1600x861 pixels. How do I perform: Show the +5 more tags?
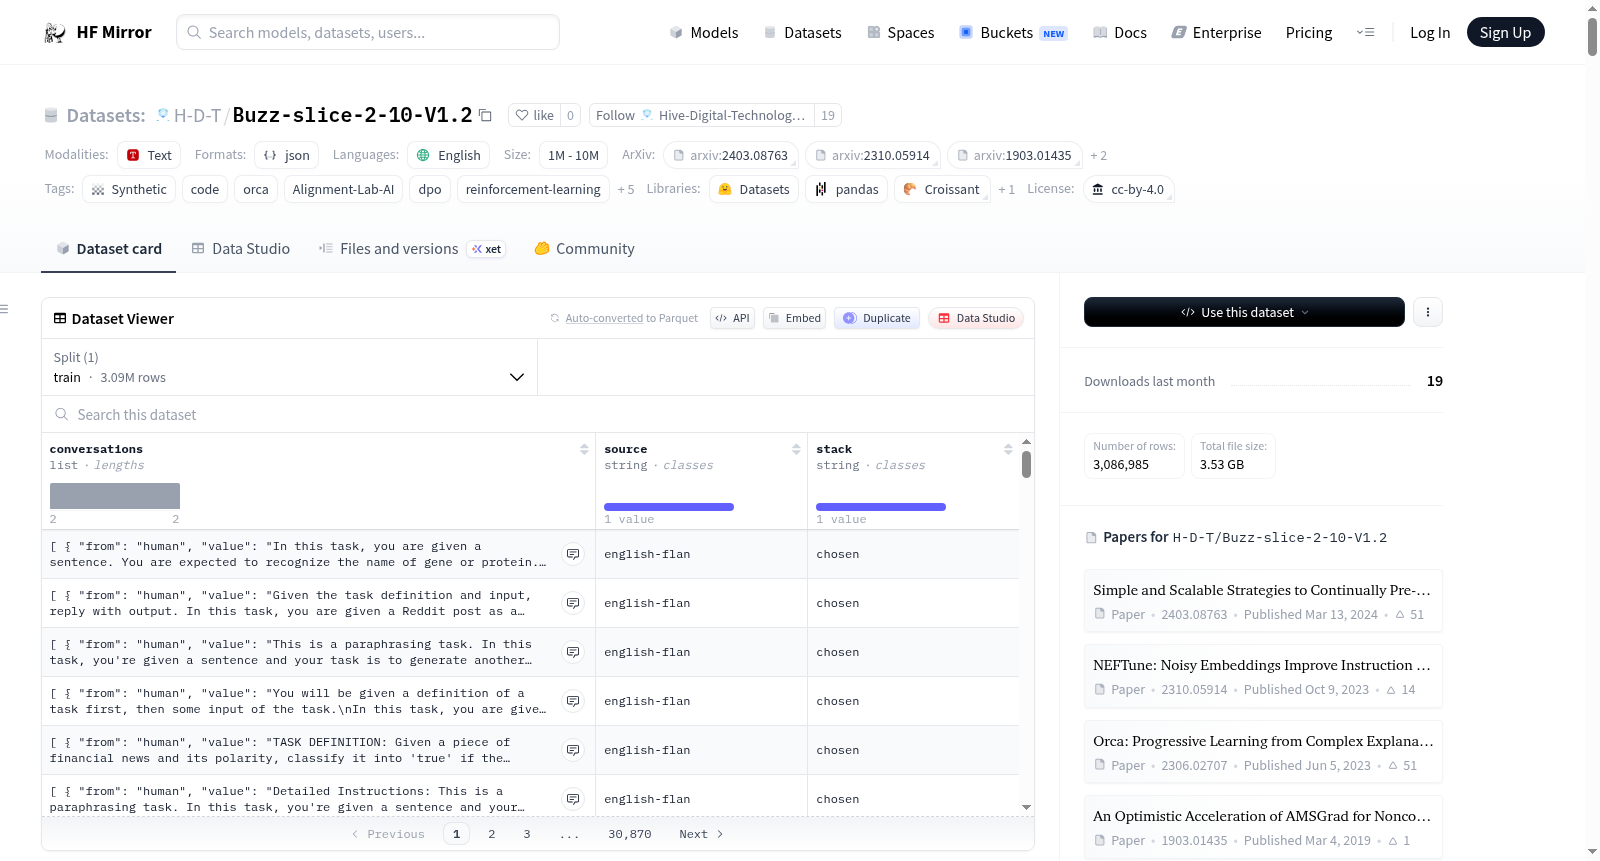point(626,189)
